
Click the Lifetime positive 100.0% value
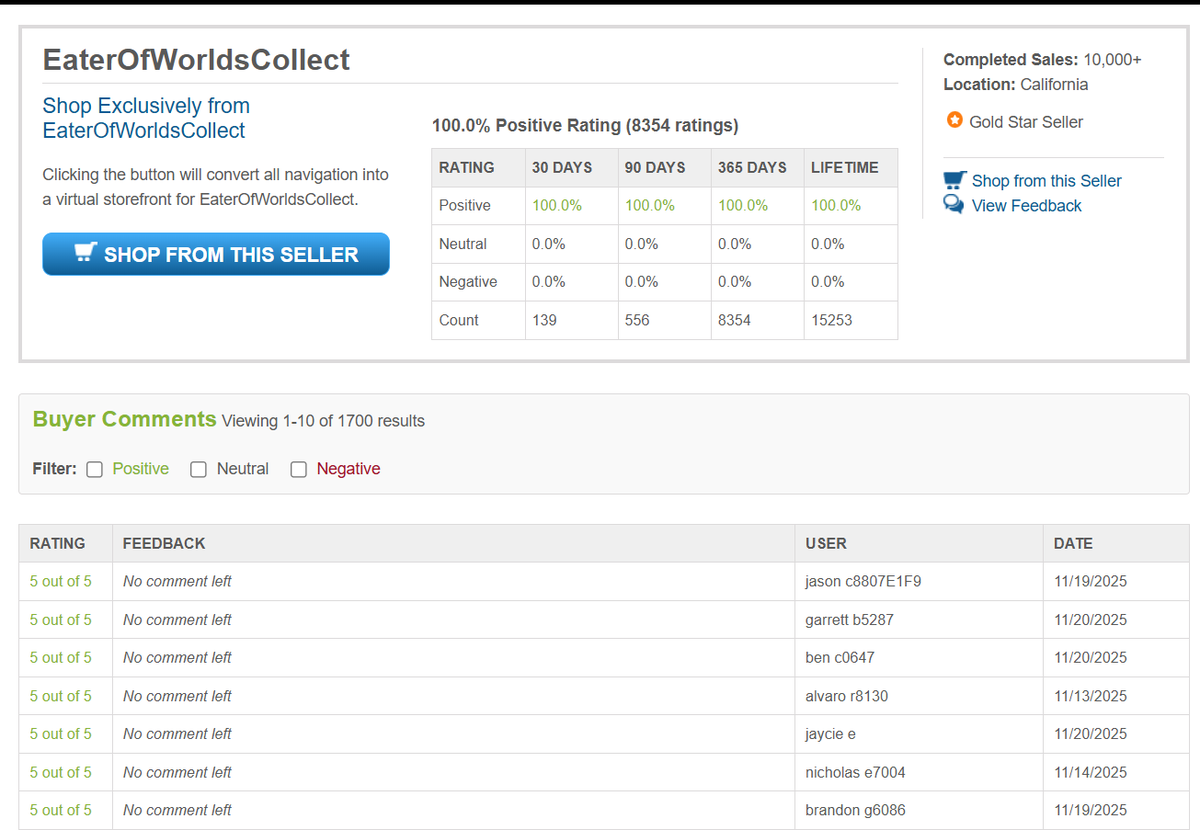836,205
